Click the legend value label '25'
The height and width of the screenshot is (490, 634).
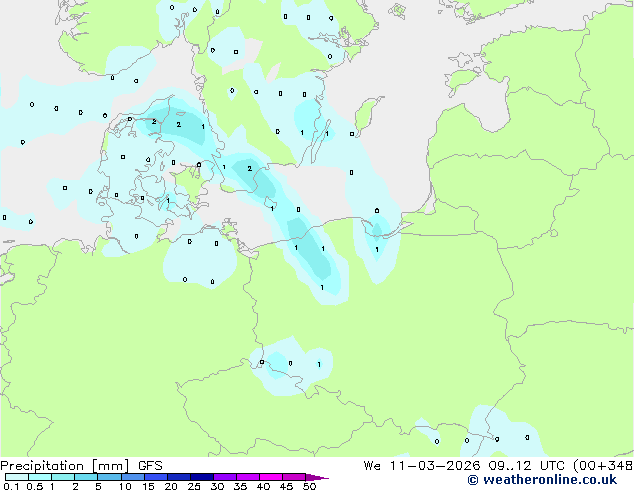point(194,486)
